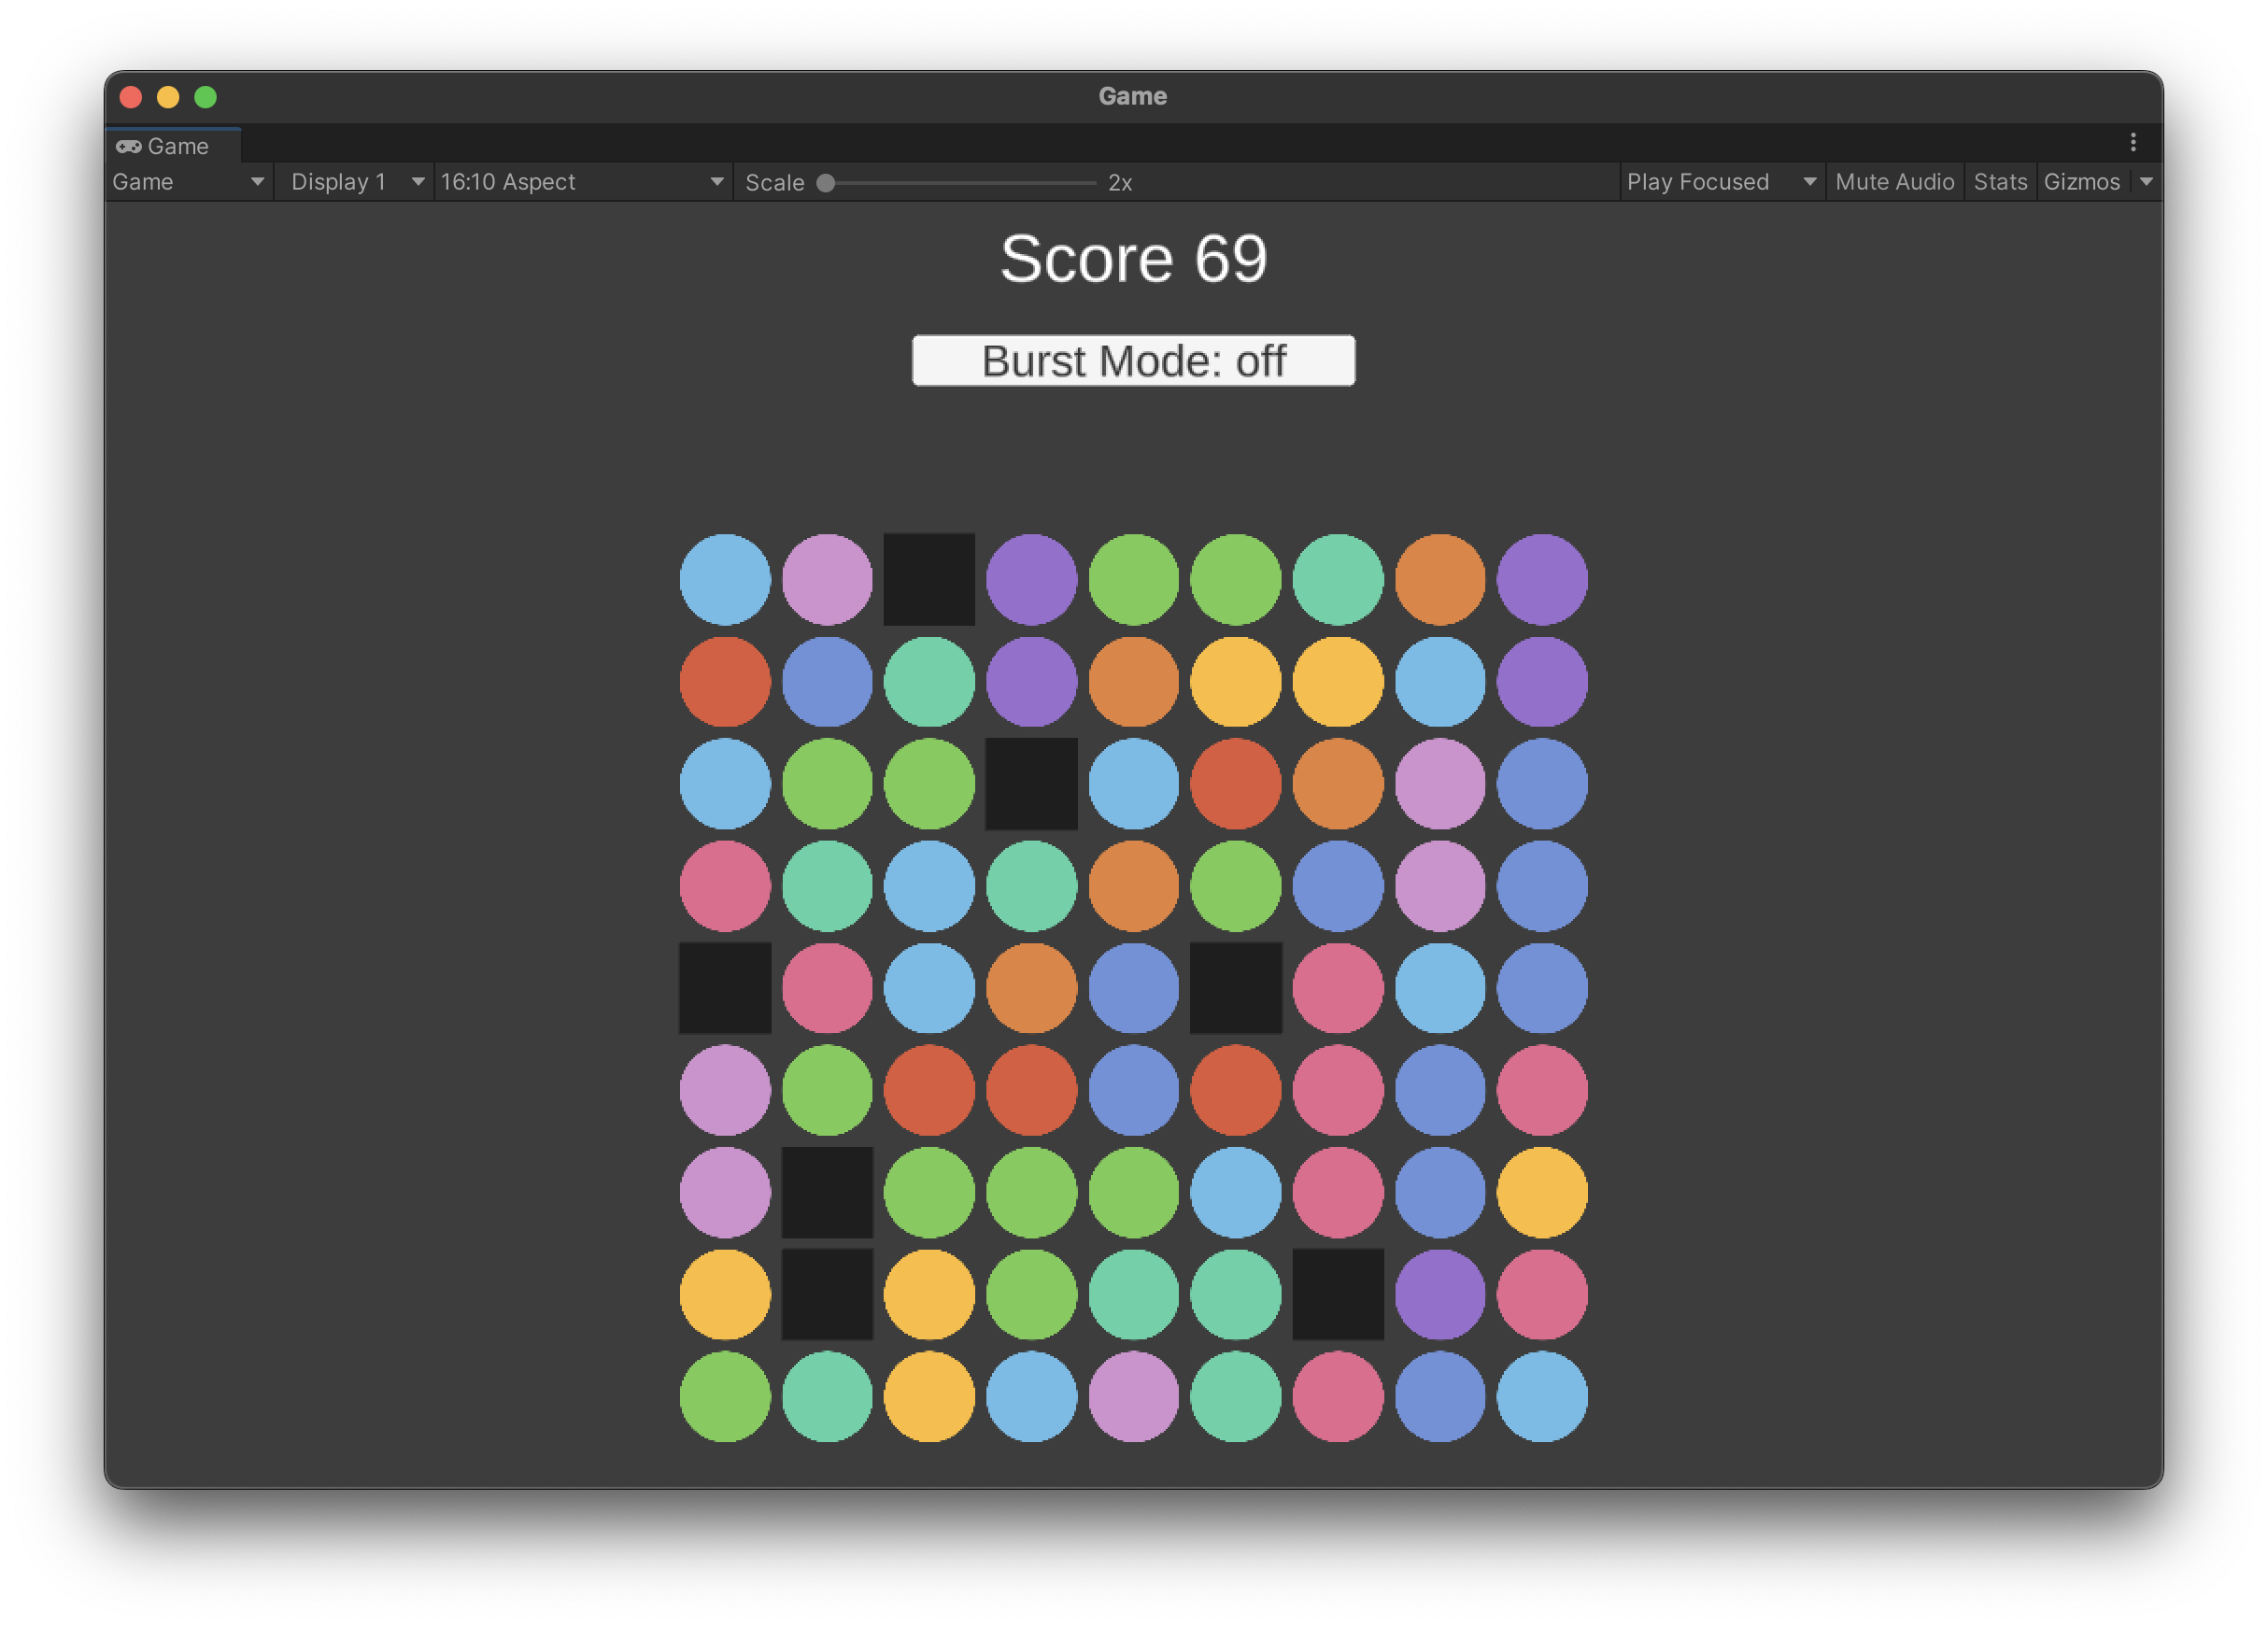Open the 16:10 Aspect ratio dropdown
Screen dimensions: 2268x1627
[x=582, y=182]
